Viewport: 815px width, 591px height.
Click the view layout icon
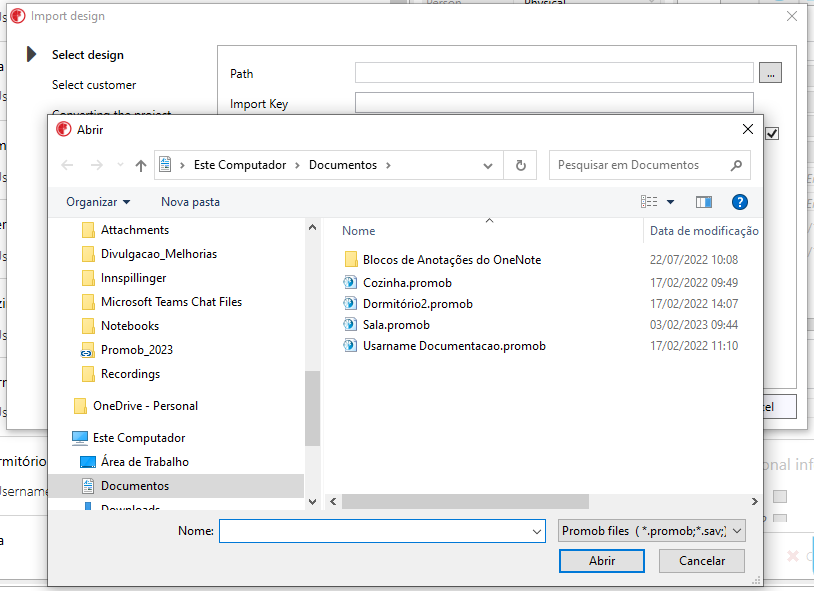(x=649, y=202)
